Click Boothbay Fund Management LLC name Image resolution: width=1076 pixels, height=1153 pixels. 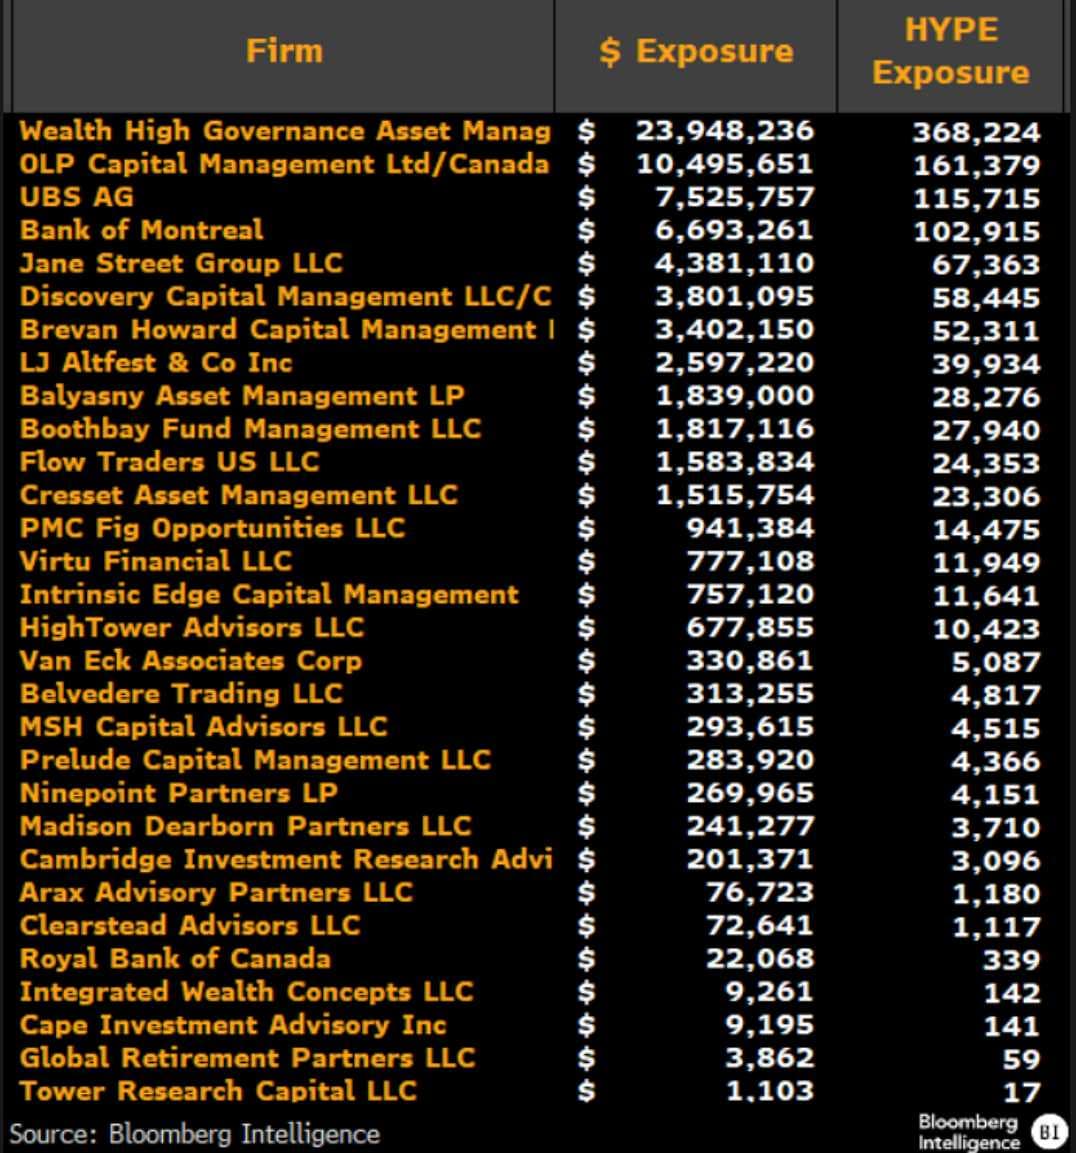click(250, 429)
